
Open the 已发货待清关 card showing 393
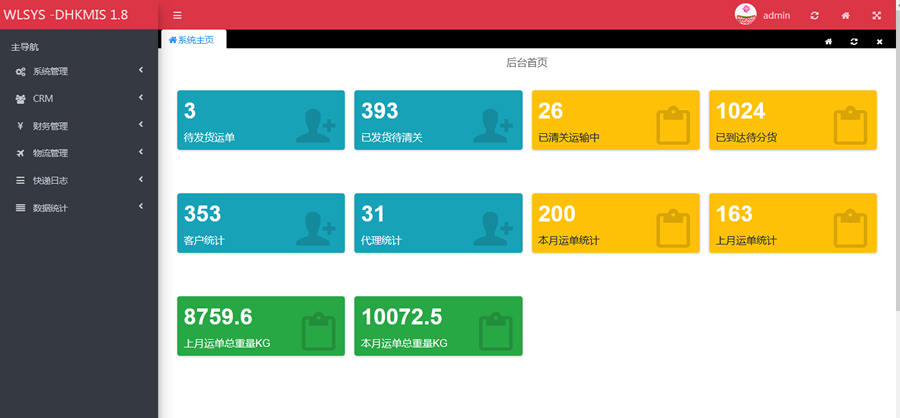coord(438,120)
